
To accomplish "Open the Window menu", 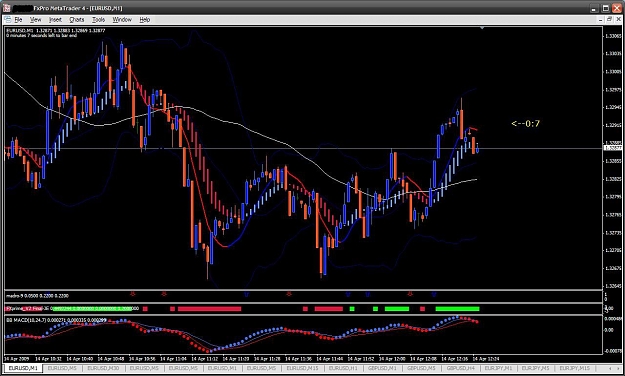I will (122, 20).
